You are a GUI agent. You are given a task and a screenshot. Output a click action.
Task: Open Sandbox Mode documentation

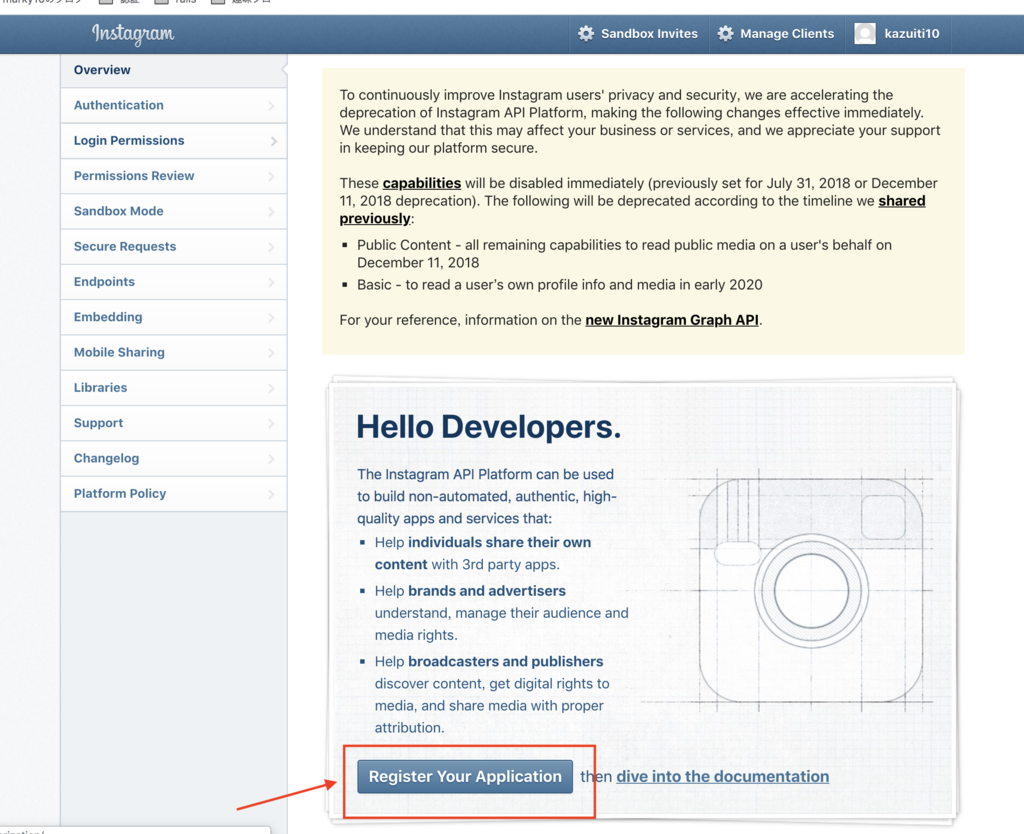[x=174, y=211]
